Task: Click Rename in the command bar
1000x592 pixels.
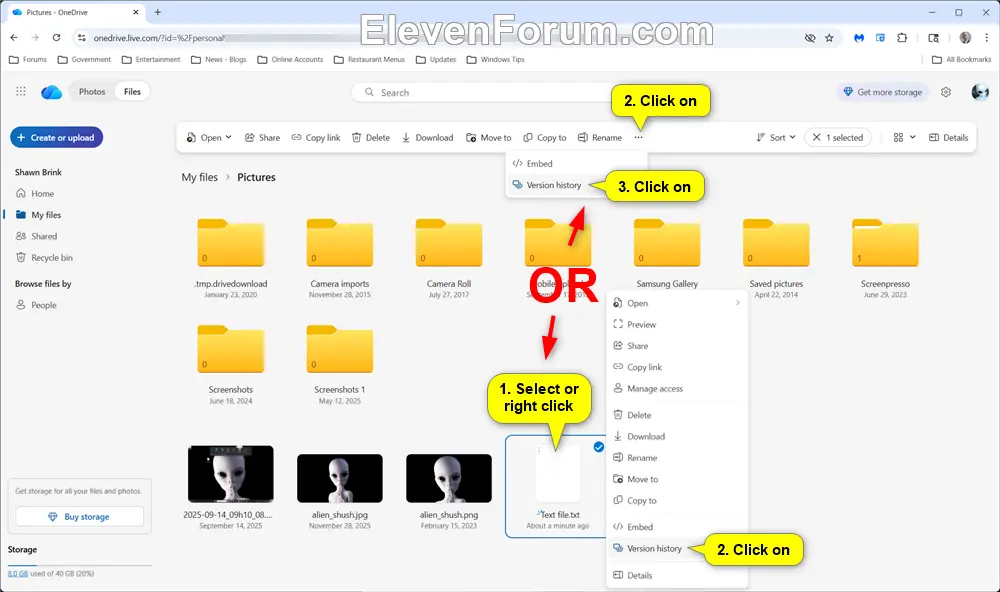Action: (599, 138)
